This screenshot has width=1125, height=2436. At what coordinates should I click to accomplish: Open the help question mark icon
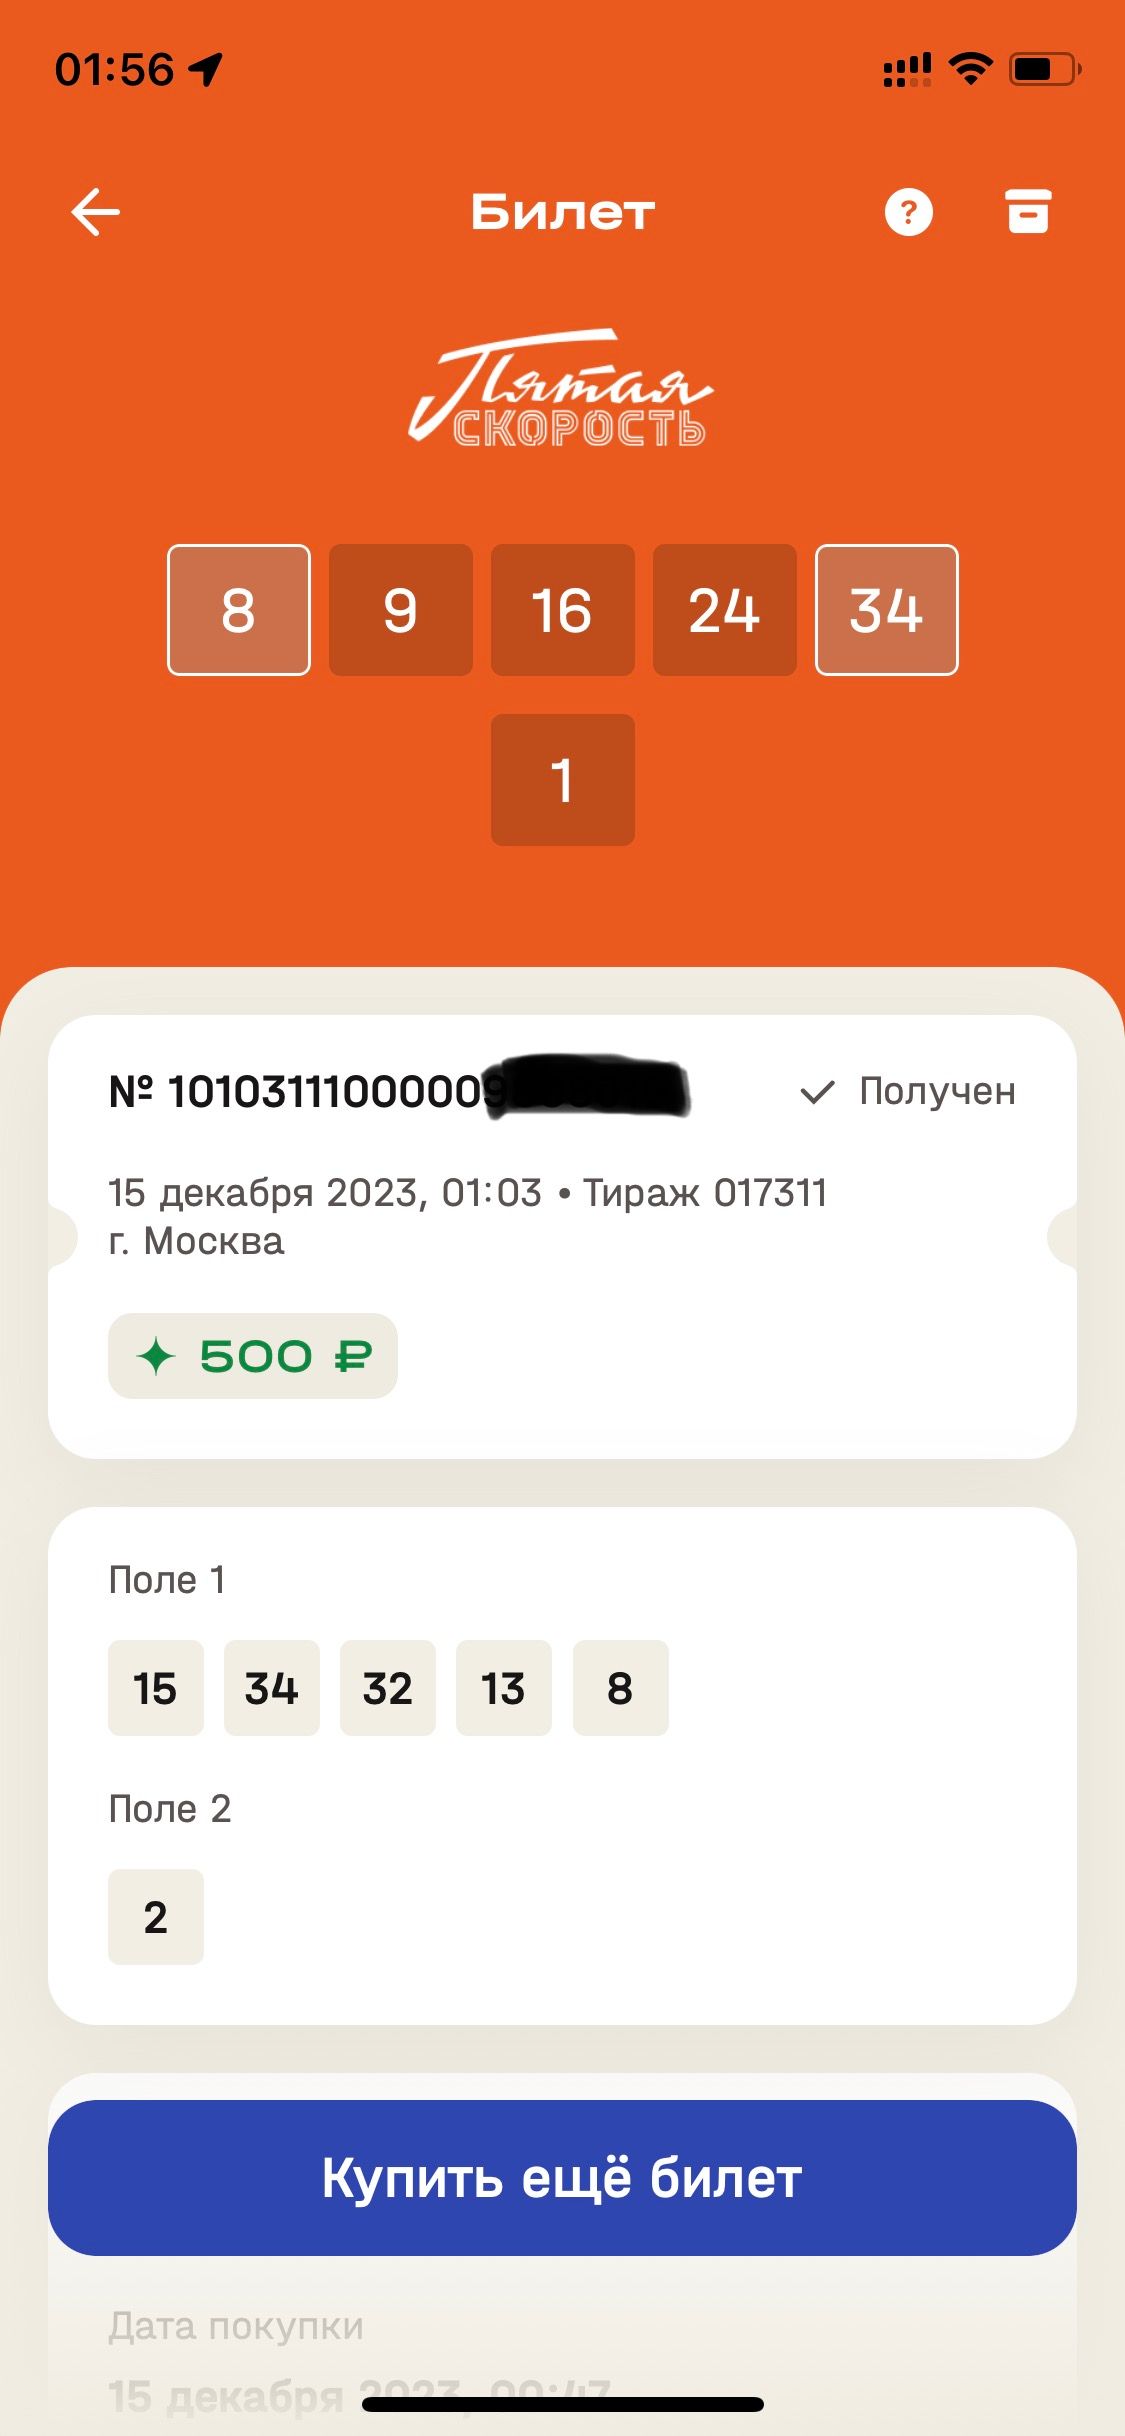point(908,212)
